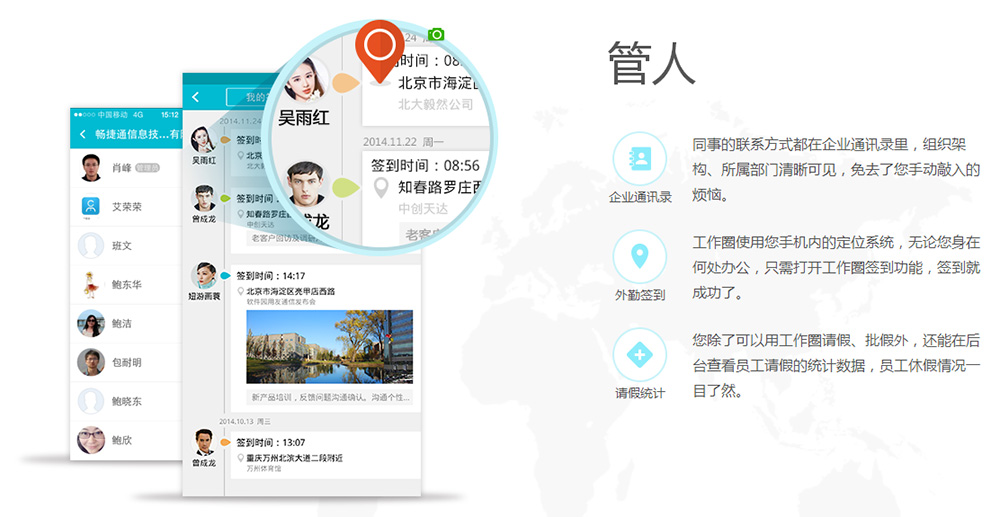Screen dimensions: 1000x517
Task: Choose contact 鲍欣 at list bottom
Action: point(121,440)
